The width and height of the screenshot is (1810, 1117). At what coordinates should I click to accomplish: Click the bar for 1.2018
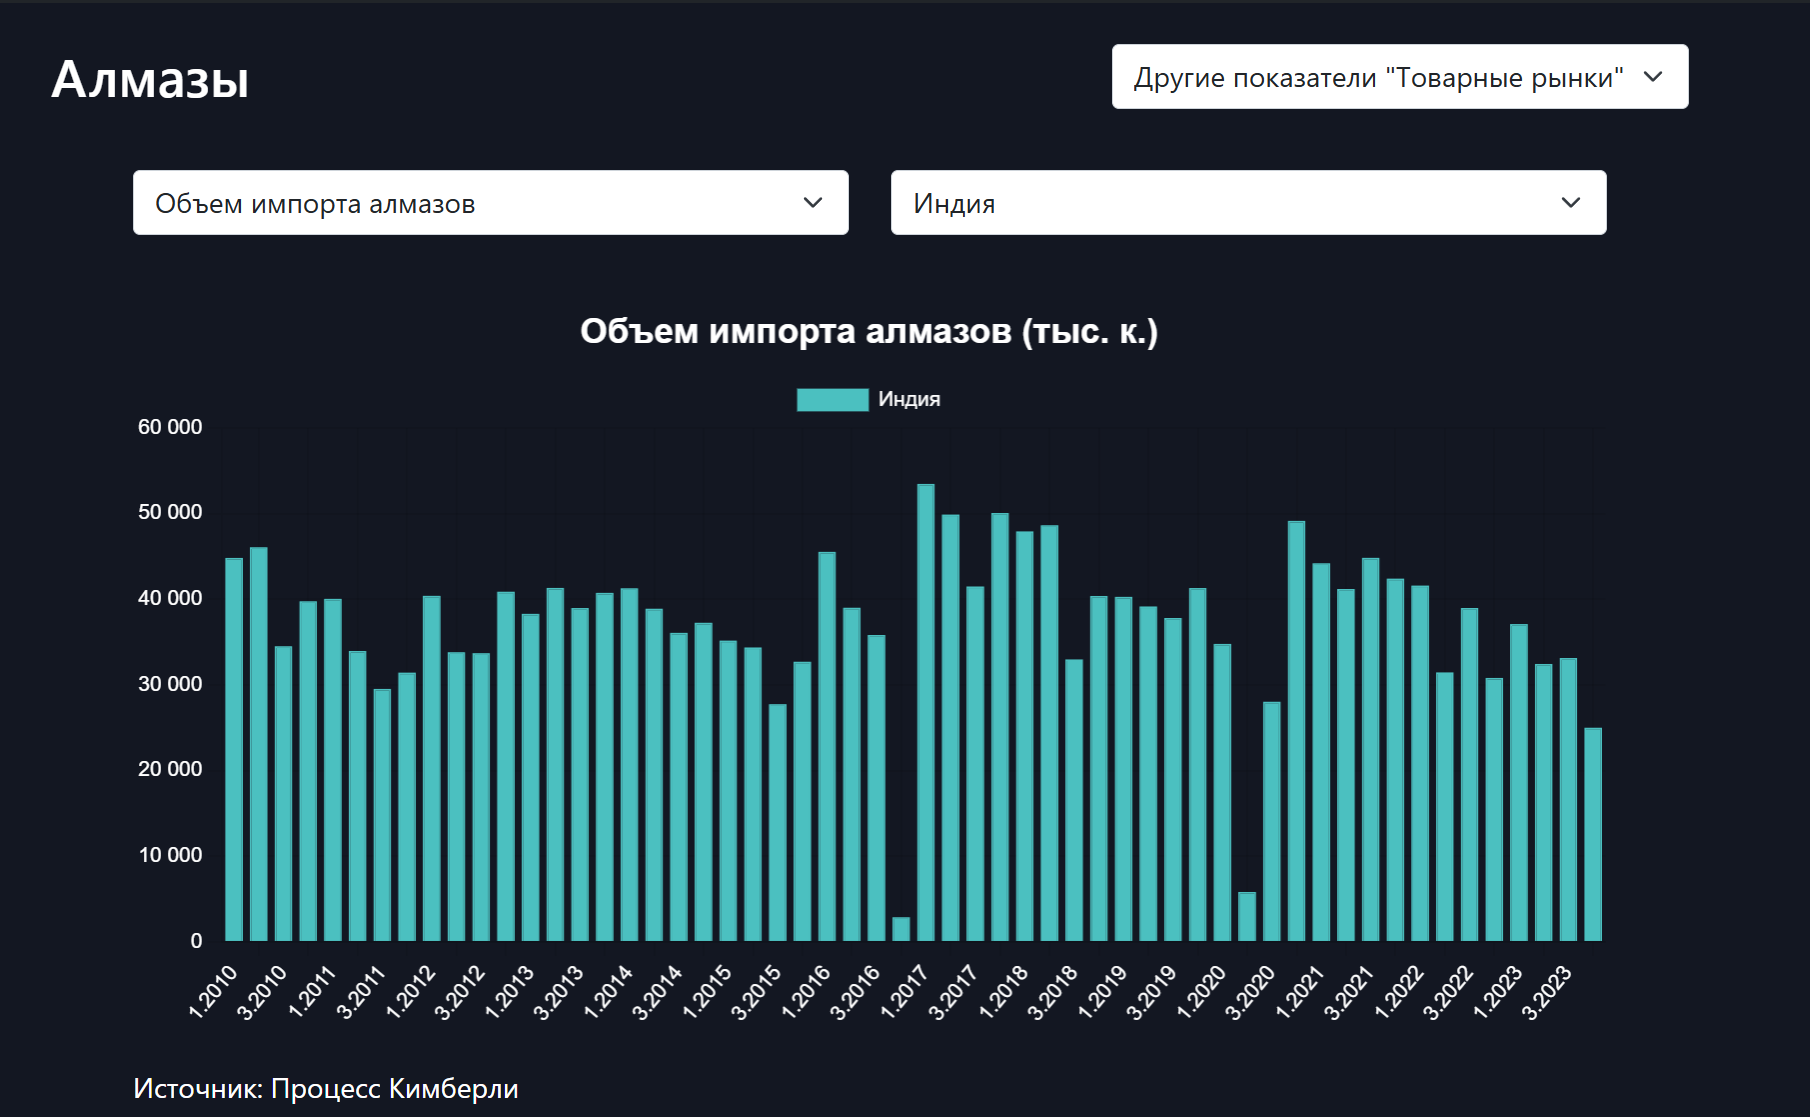click(1025, 736)
